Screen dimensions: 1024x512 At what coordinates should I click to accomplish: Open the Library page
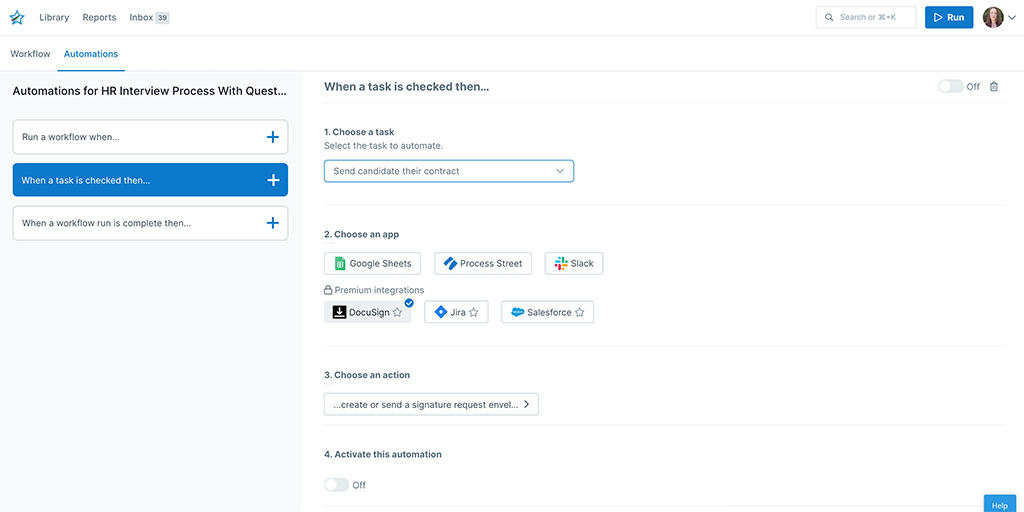[54, 18]
